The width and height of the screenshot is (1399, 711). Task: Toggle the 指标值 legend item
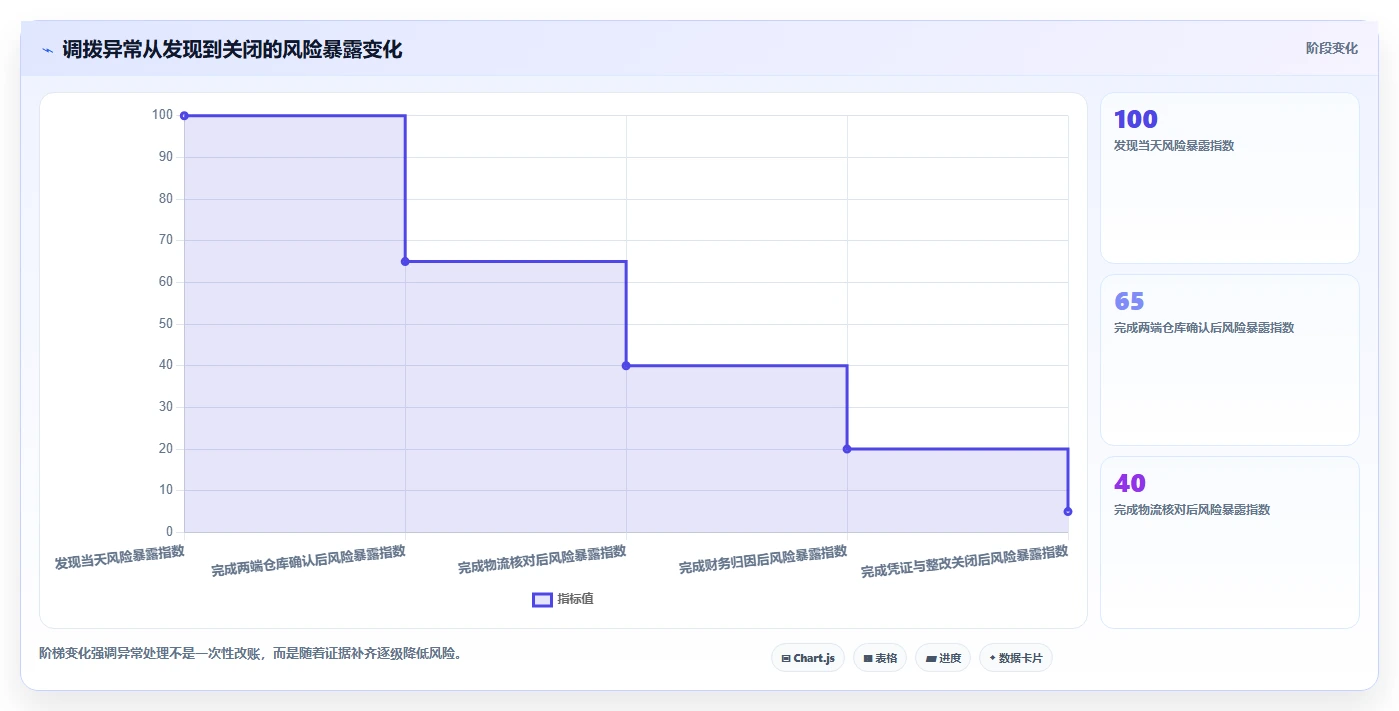[563, 599]
